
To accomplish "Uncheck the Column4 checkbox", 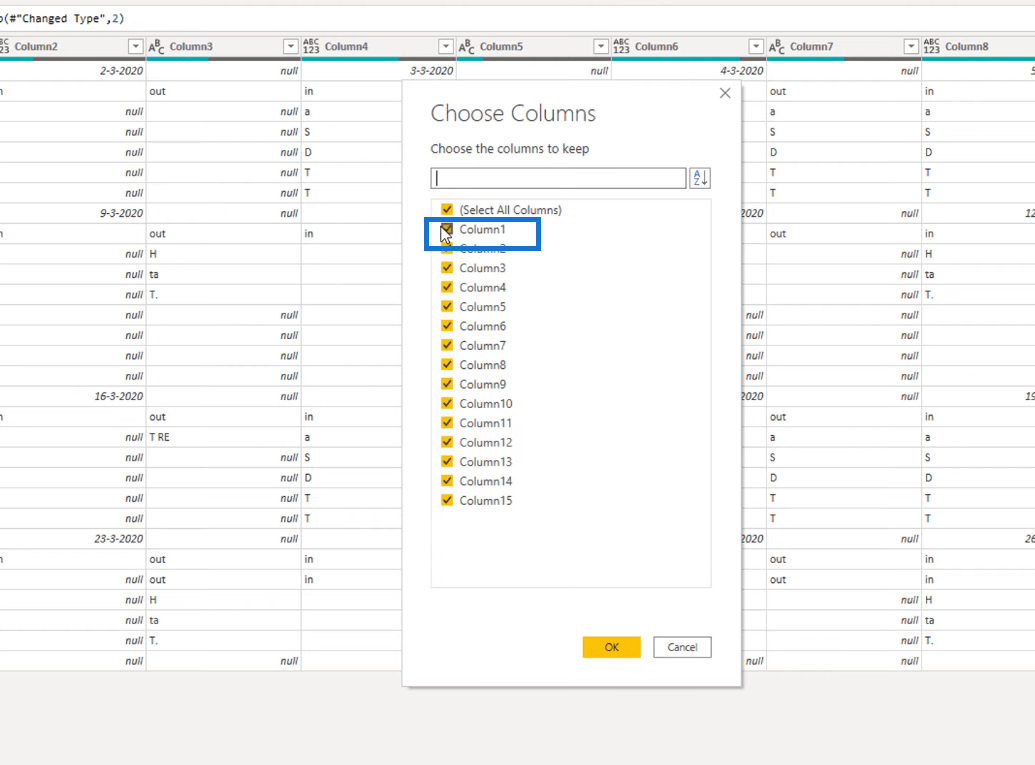I will coord(447,287).
